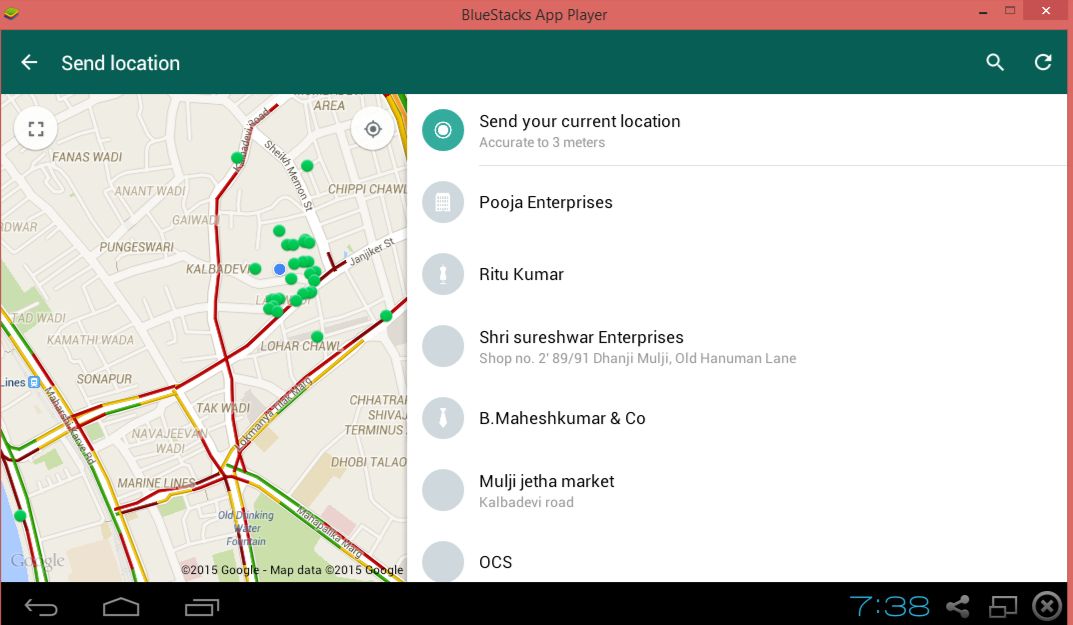The width and height of the screenshot is (1073, 625).
Task: Expand the map to fullscreen
Action: click(x=36, y=129)
